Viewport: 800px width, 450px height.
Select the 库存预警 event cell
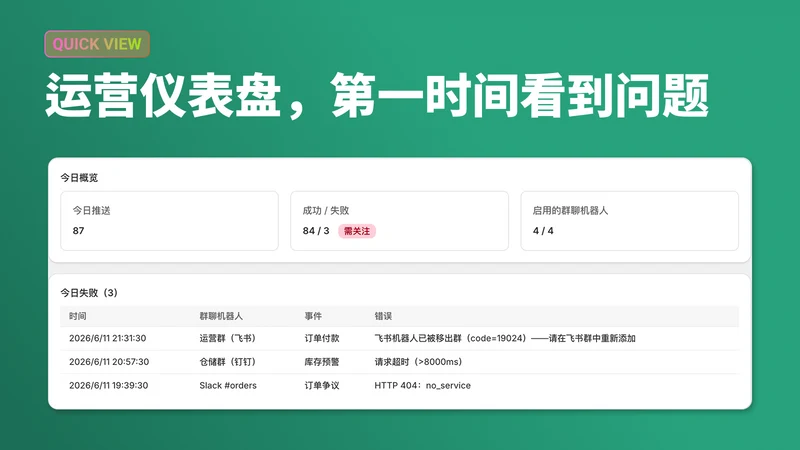(x=322, y=362)
